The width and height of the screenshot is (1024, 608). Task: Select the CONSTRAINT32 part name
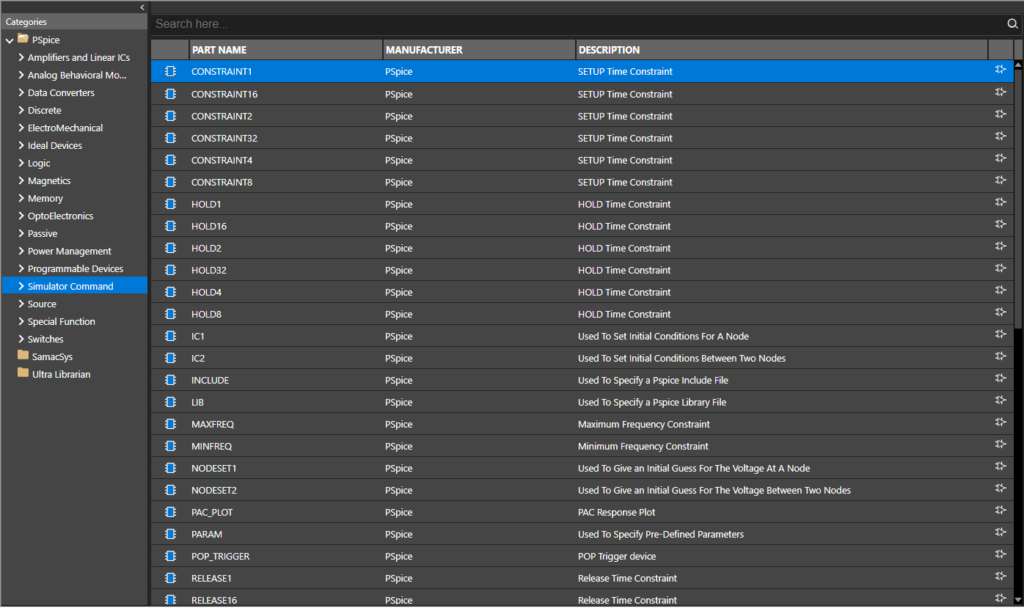pyautogui.click(x=224, y=138)
